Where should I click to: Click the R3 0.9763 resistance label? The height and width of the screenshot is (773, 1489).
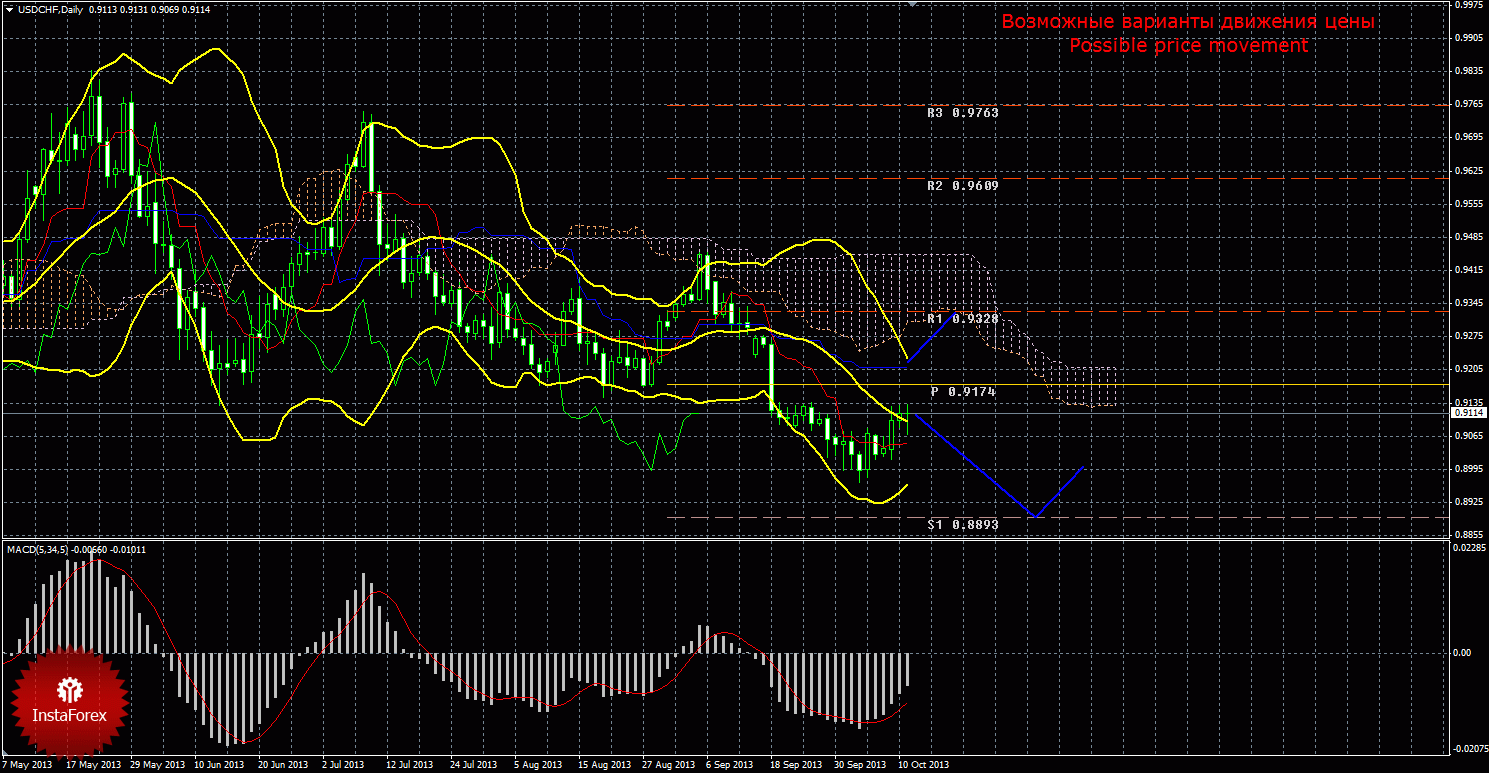(x=962, y=114)
